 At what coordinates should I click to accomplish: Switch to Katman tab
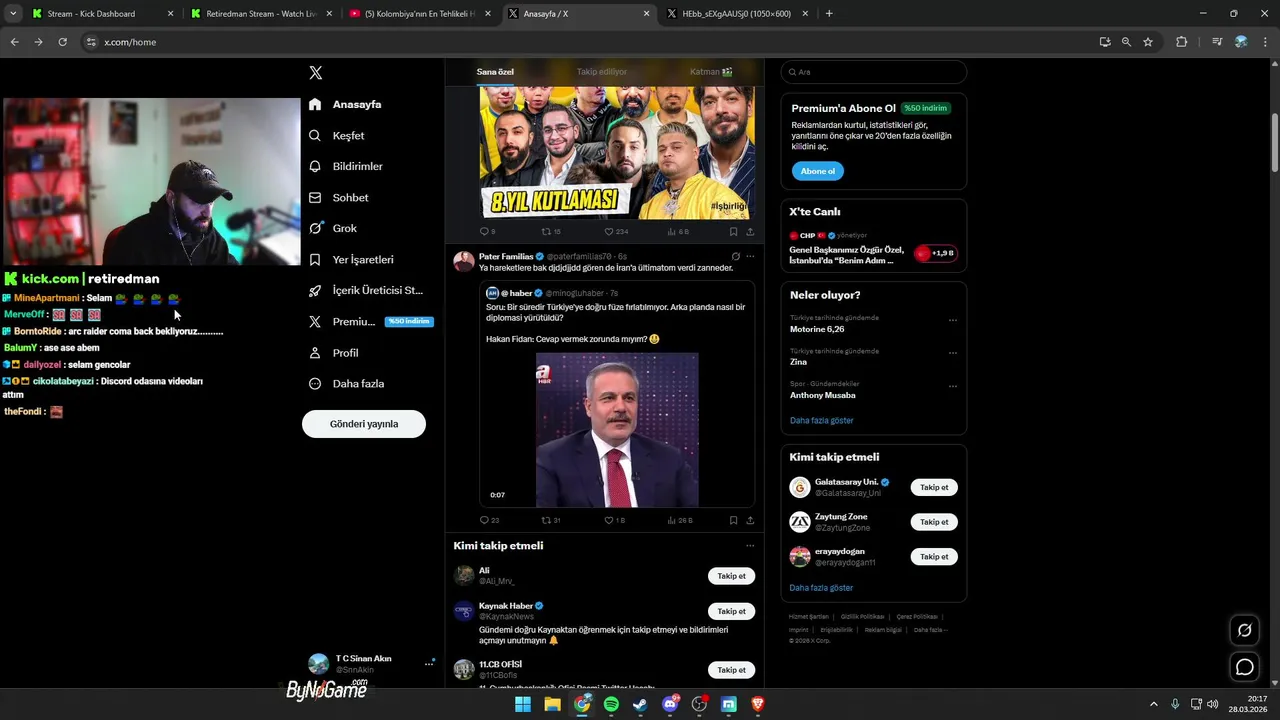(711, 72)
